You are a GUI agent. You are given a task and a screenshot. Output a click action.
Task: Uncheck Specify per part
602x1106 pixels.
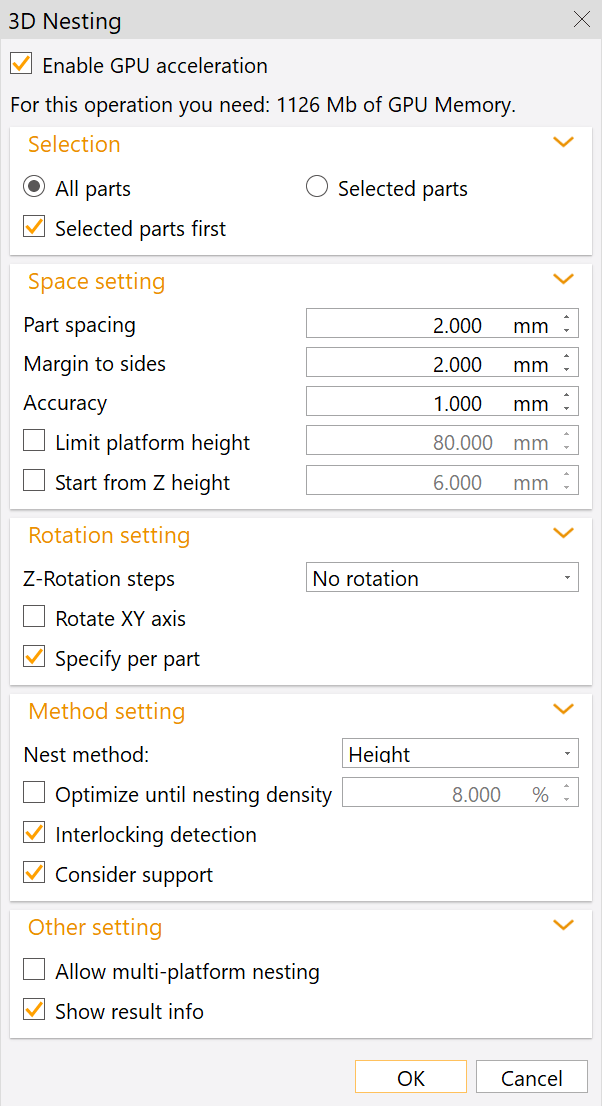click(x=34, y=659)
